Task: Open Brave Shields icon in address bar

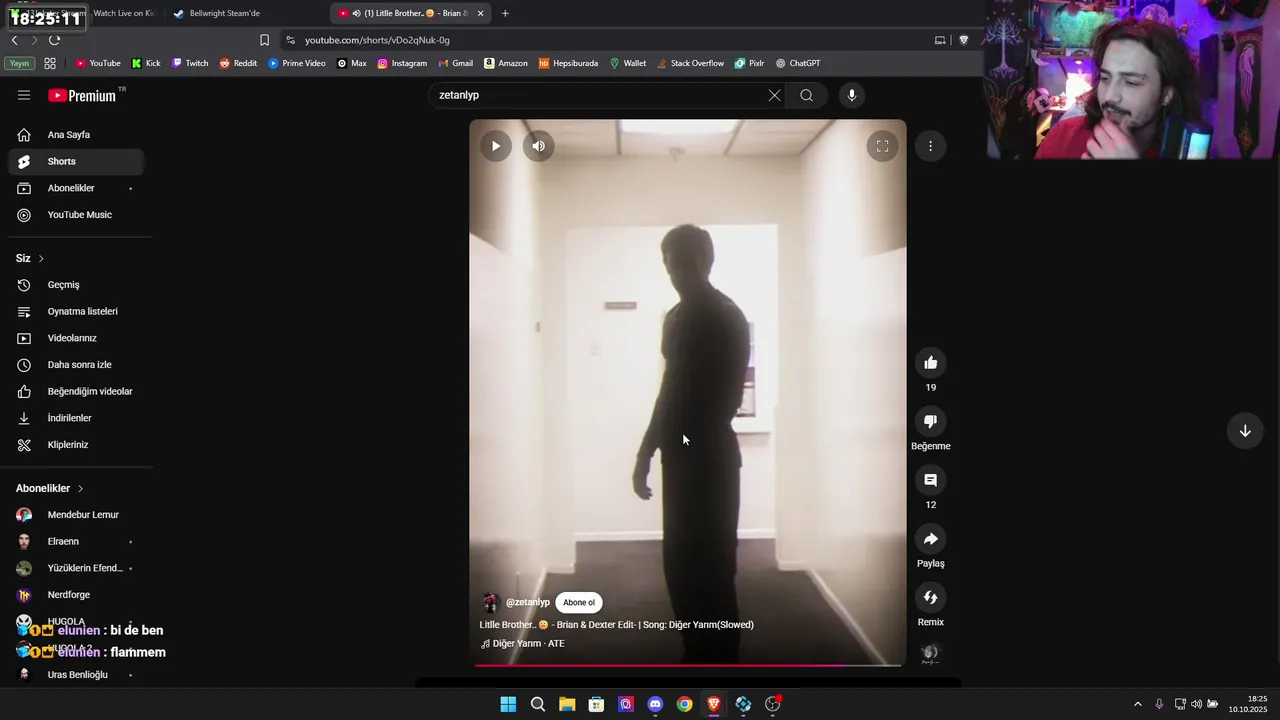Action: [x=964, y=40]
